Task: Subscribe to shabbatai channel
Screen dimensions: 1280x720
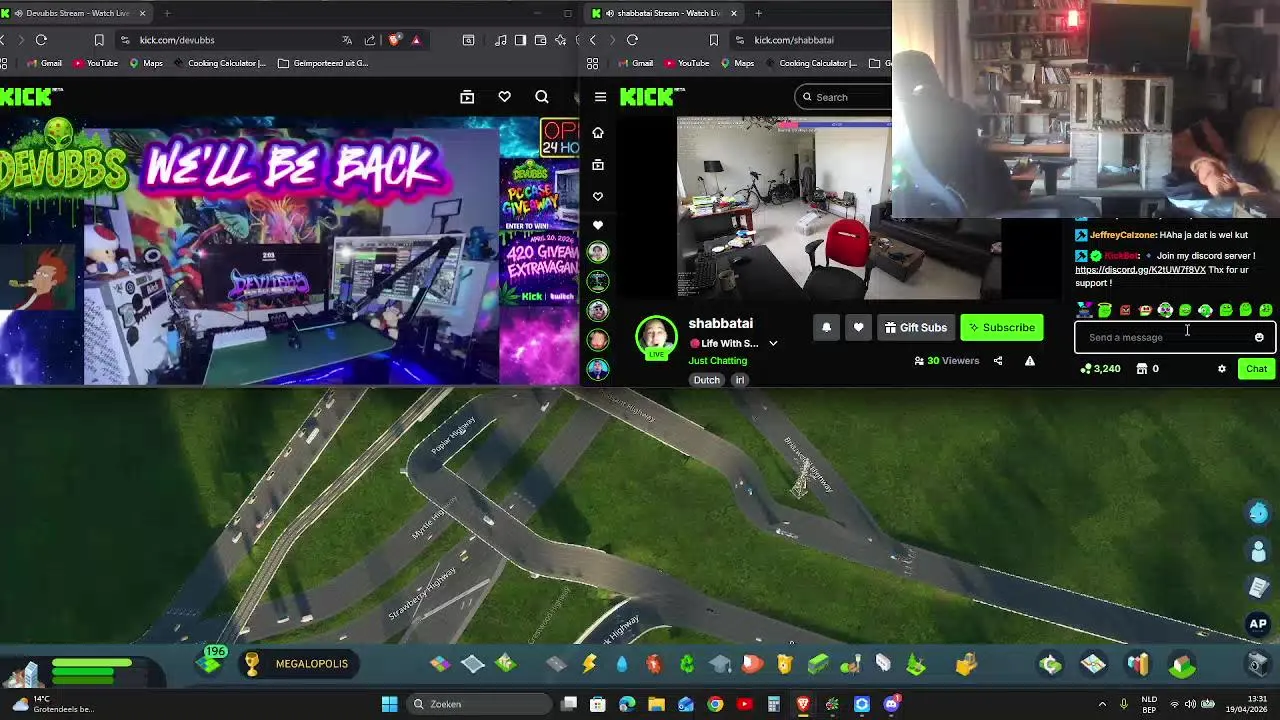Action: pos(1001,328)
